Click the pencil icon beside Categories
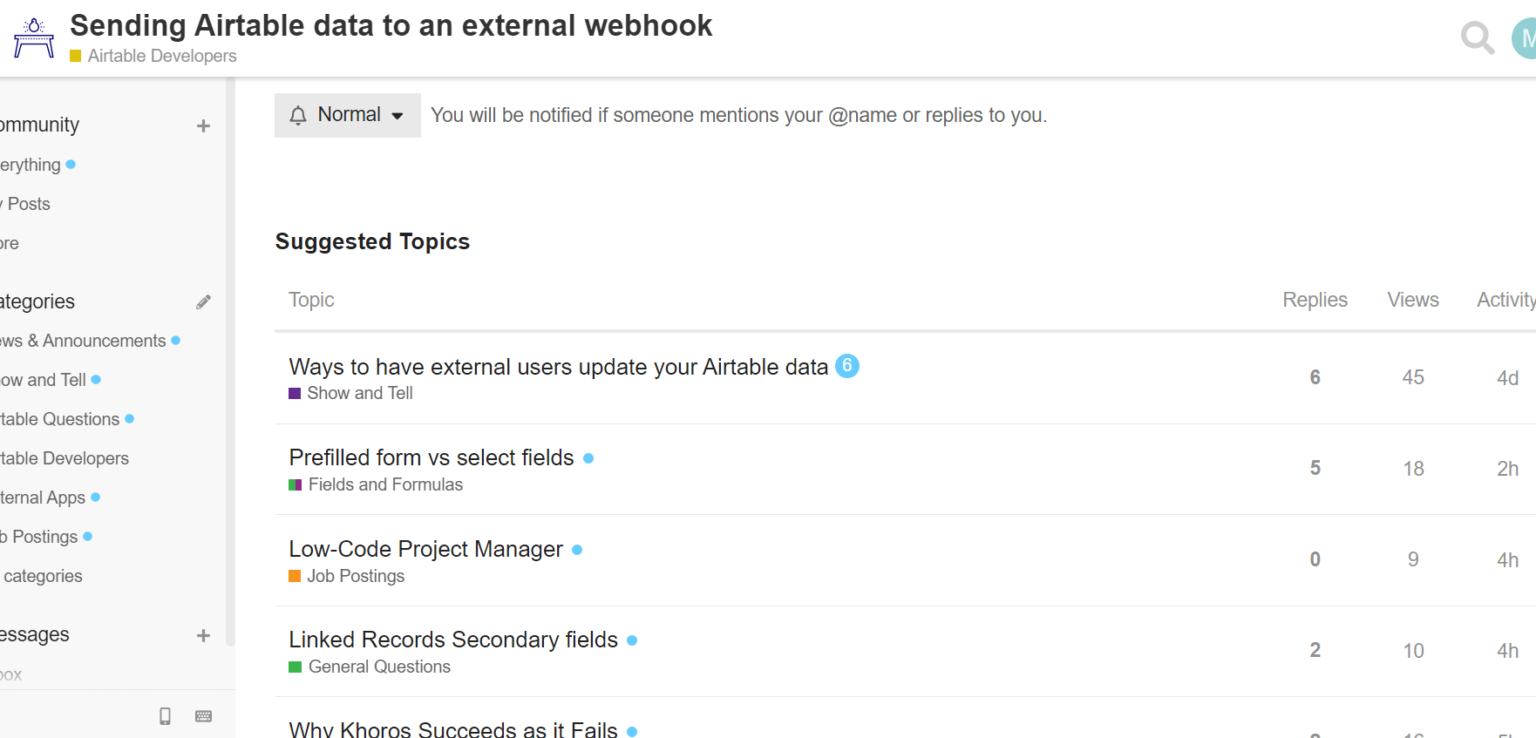Image resolution: width=1536 pixels, height=738 pixels. 204,302
